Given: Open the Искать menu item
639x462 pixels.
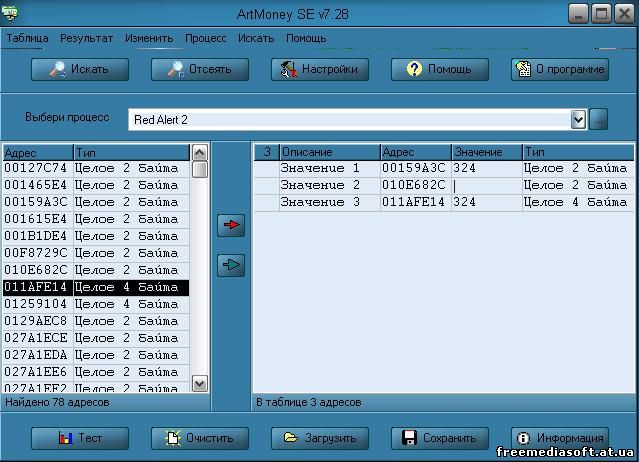Looking at the screenshot, I should pyautogui.click(x=256, y=38).
